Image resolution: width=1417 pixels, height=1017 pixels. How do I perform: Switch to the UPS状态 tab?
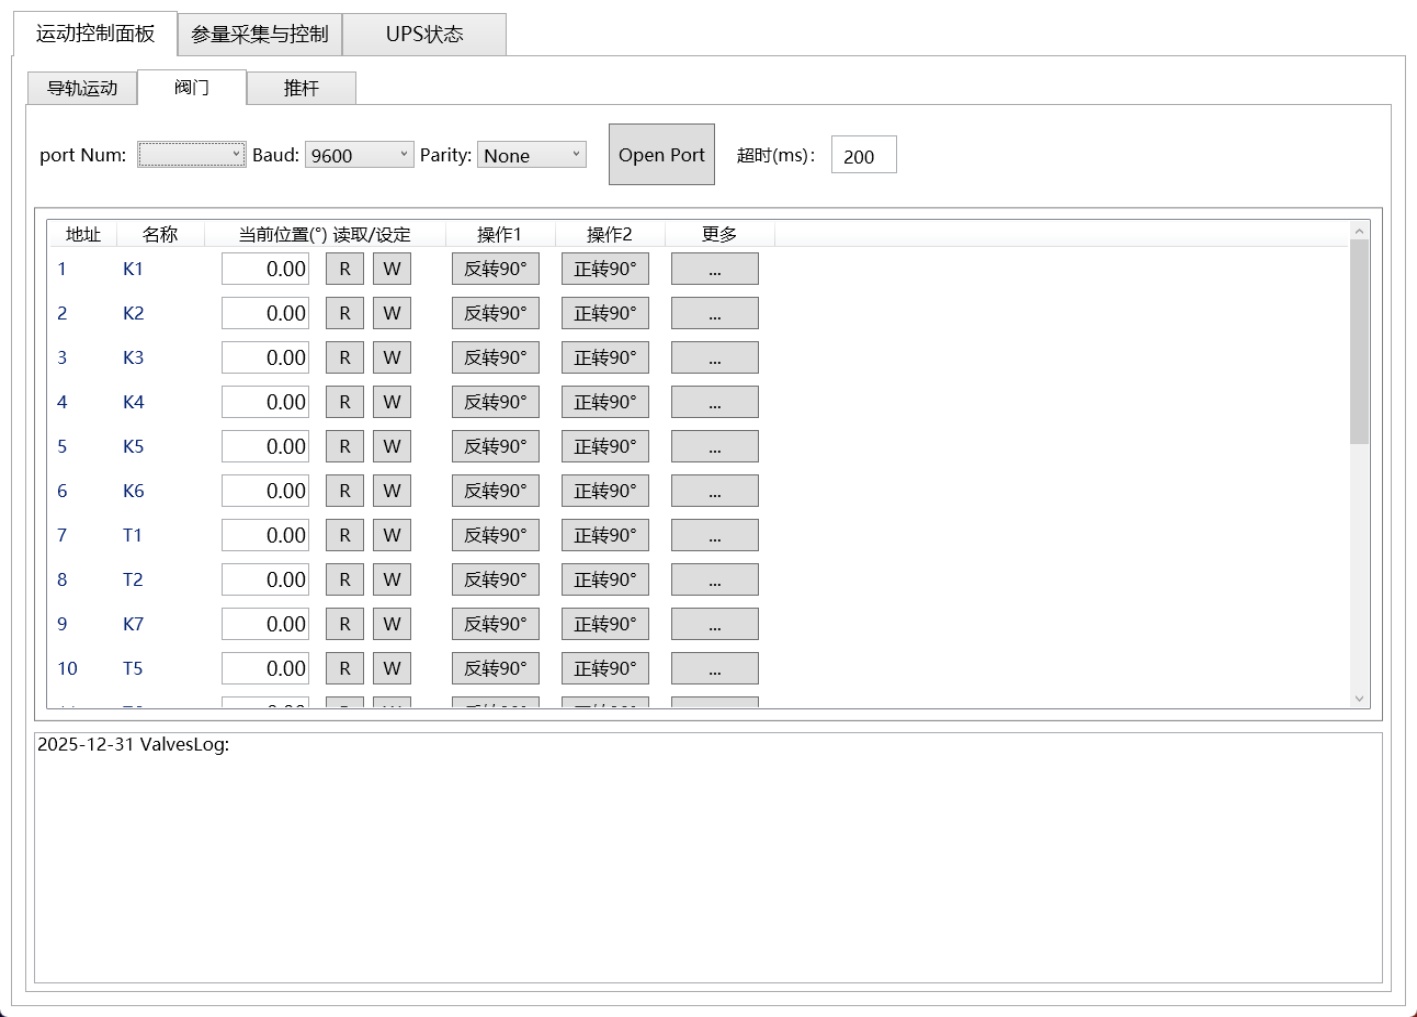[x=424, y=34]
